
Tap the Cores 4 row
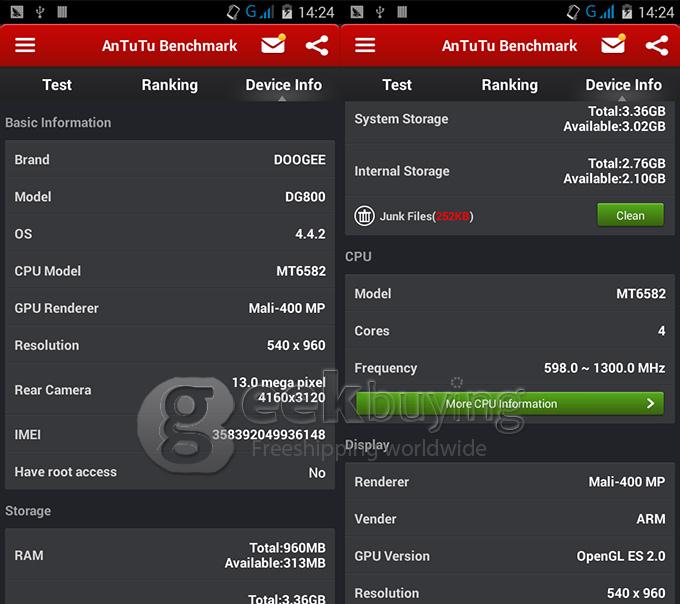pos(510,331)
